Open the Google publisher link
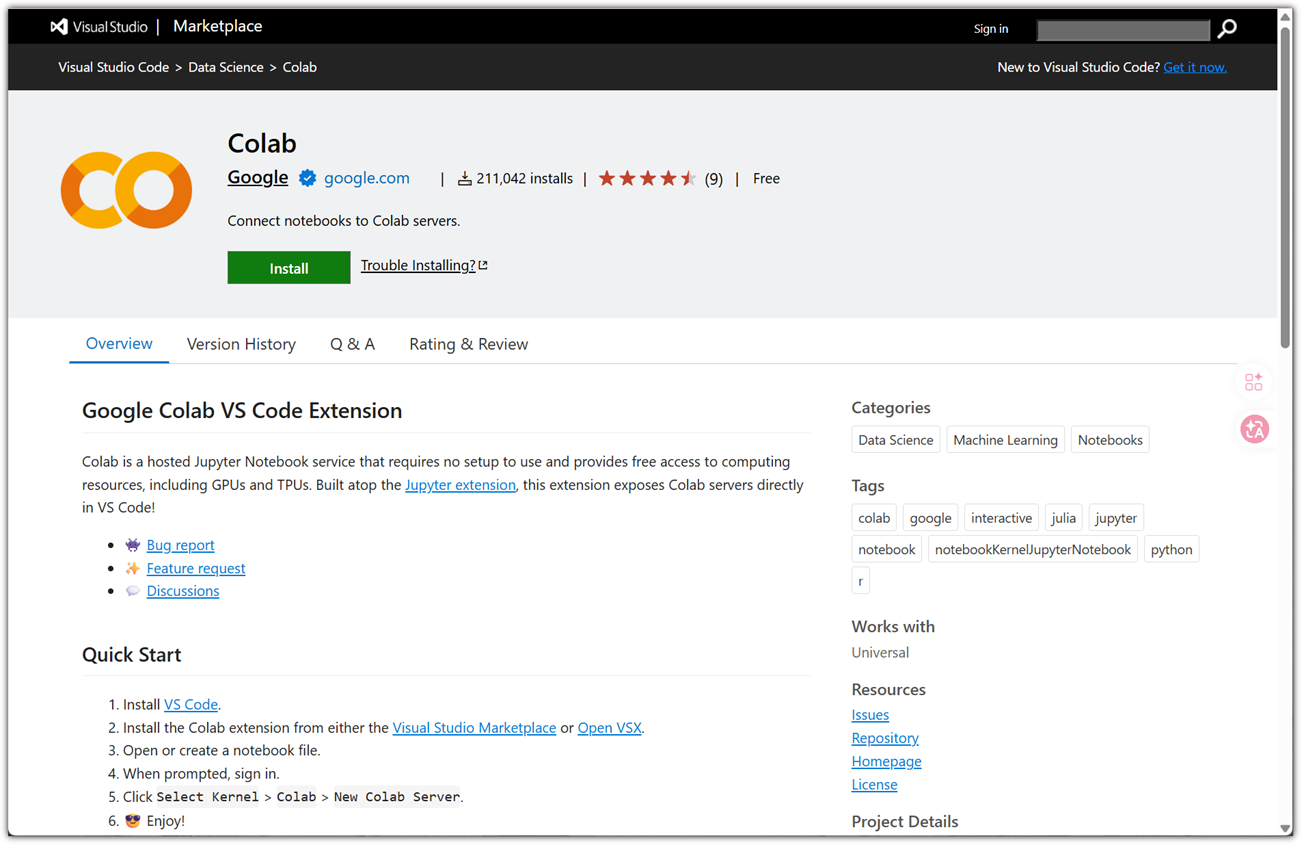This screenshot has width=1302, height=845. [258, 177]
